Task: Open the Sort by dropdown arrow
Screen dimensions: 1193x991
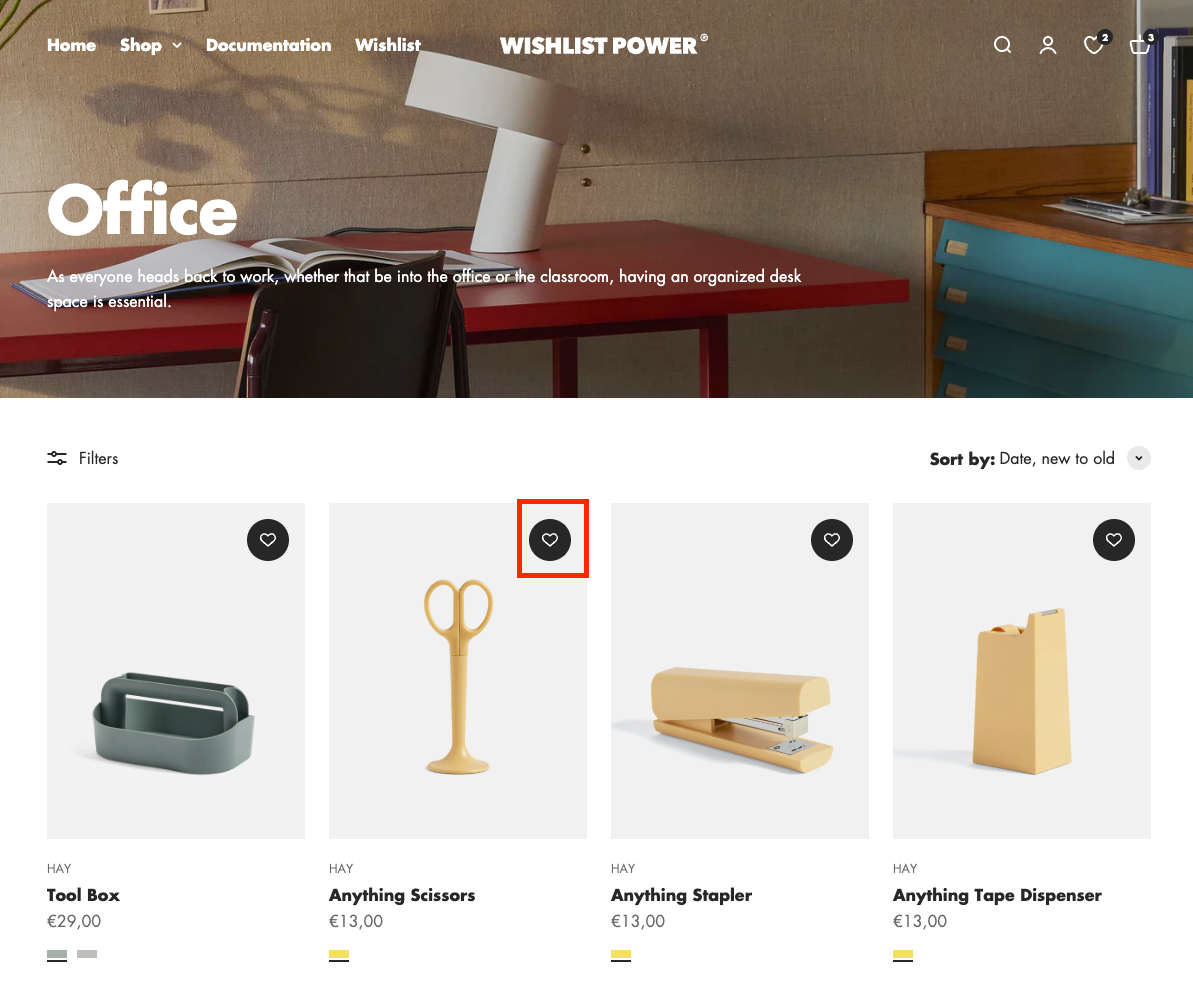Action: point(1138,458)
